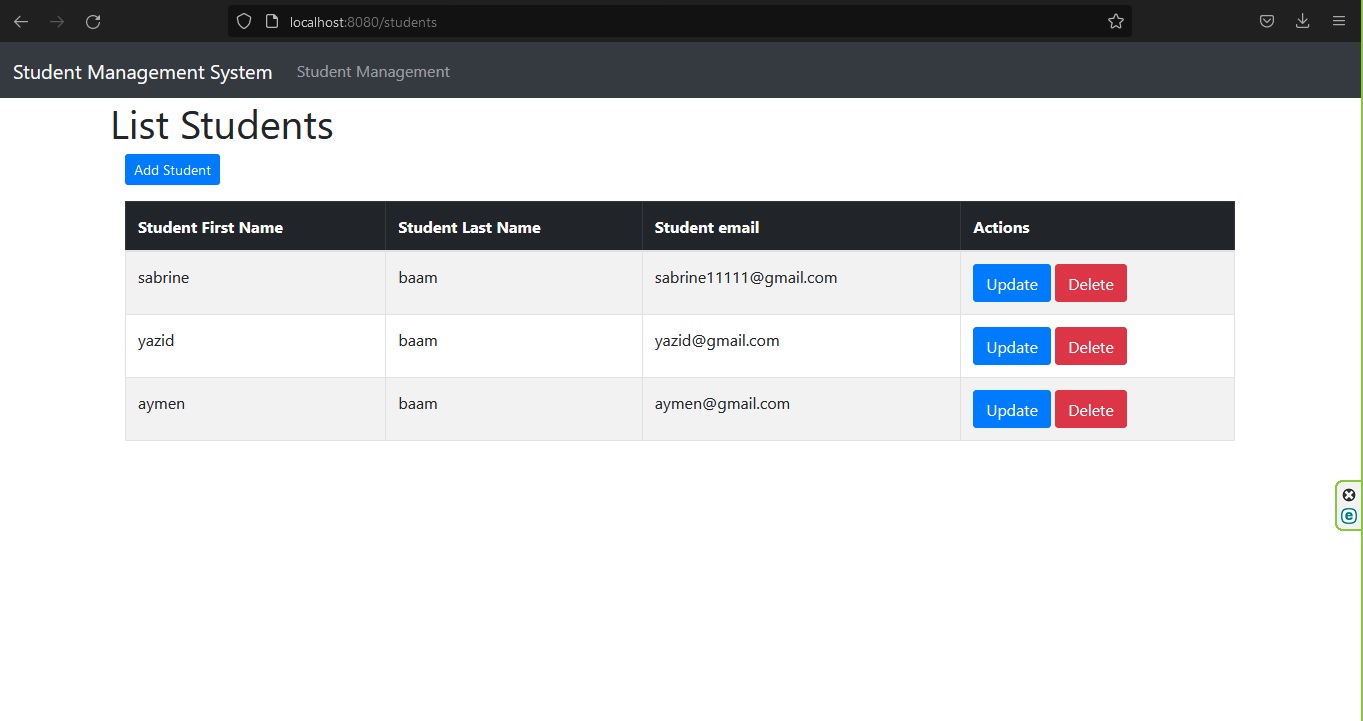Open the Student Management nav link
The height and width of the screenshot is (721, 1363).
[373, 72]
